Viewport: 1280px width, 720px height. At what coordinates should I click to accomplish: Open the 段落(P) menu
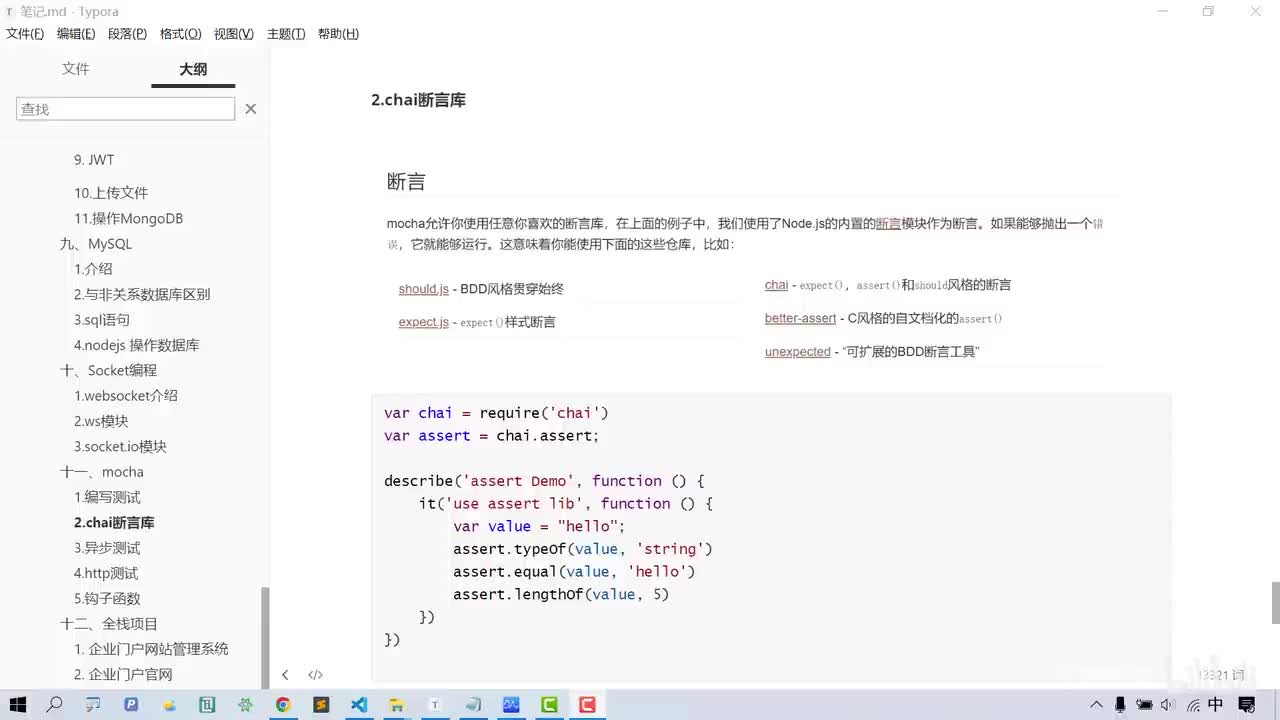pos(127,34)
